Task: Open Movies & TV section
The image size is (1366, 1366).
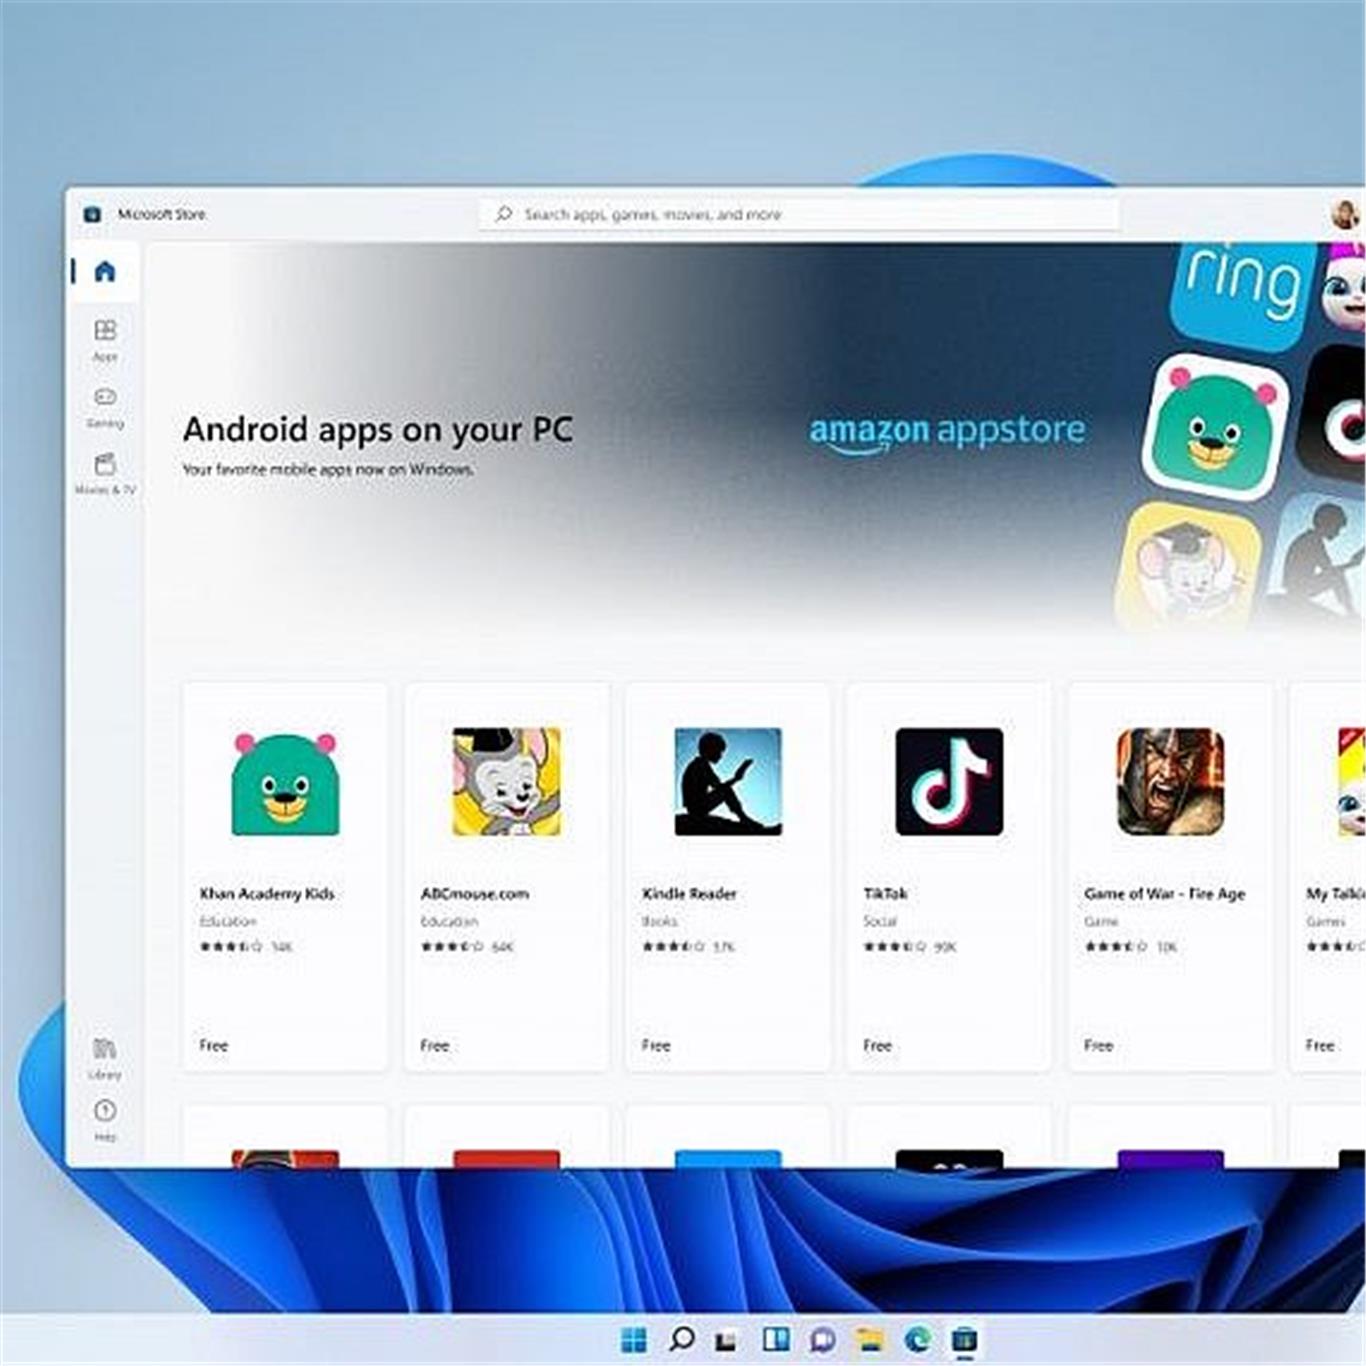Action: (105, 473)
